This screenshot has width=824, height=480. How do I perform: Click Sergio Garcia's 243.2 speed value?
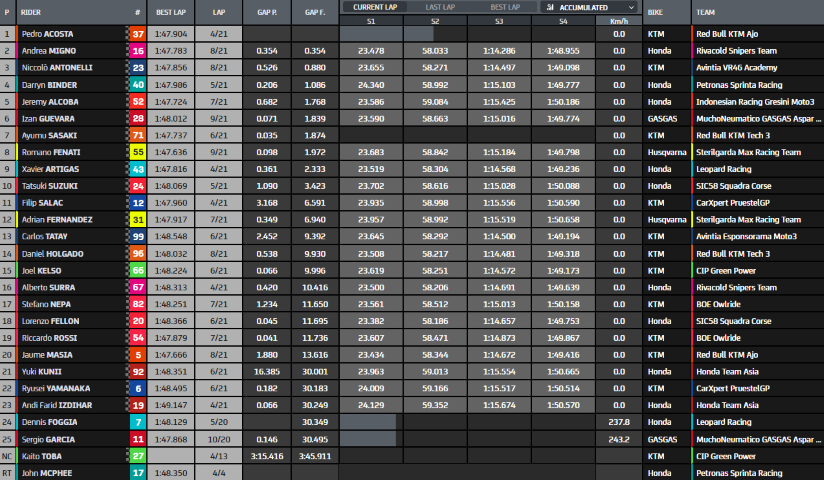click(x=619, y=439)
